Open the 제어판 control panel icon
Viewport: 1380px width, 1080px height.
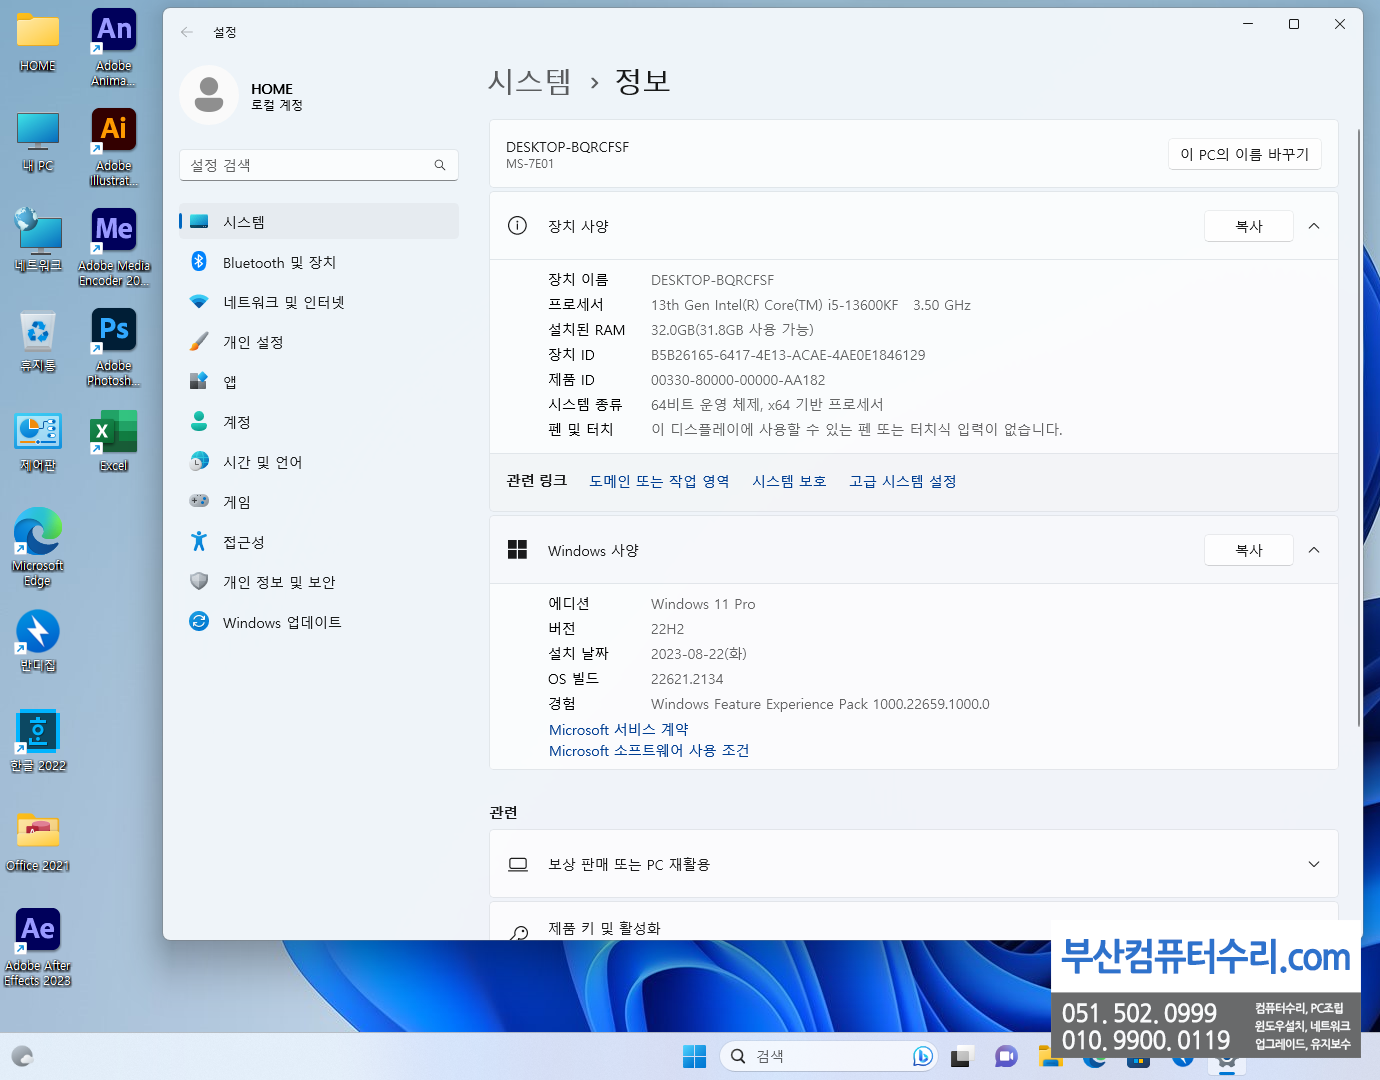pyautogui.click(x=38, y=441)
